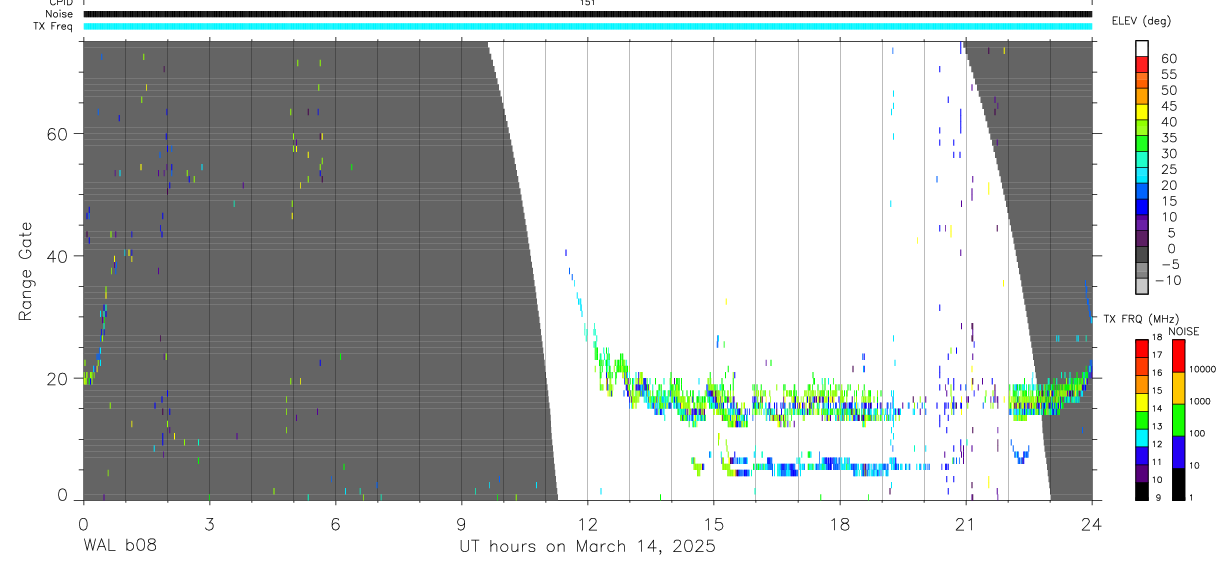
Task: Click the black segment of NOISE color bar
Action: [1178, 484]
